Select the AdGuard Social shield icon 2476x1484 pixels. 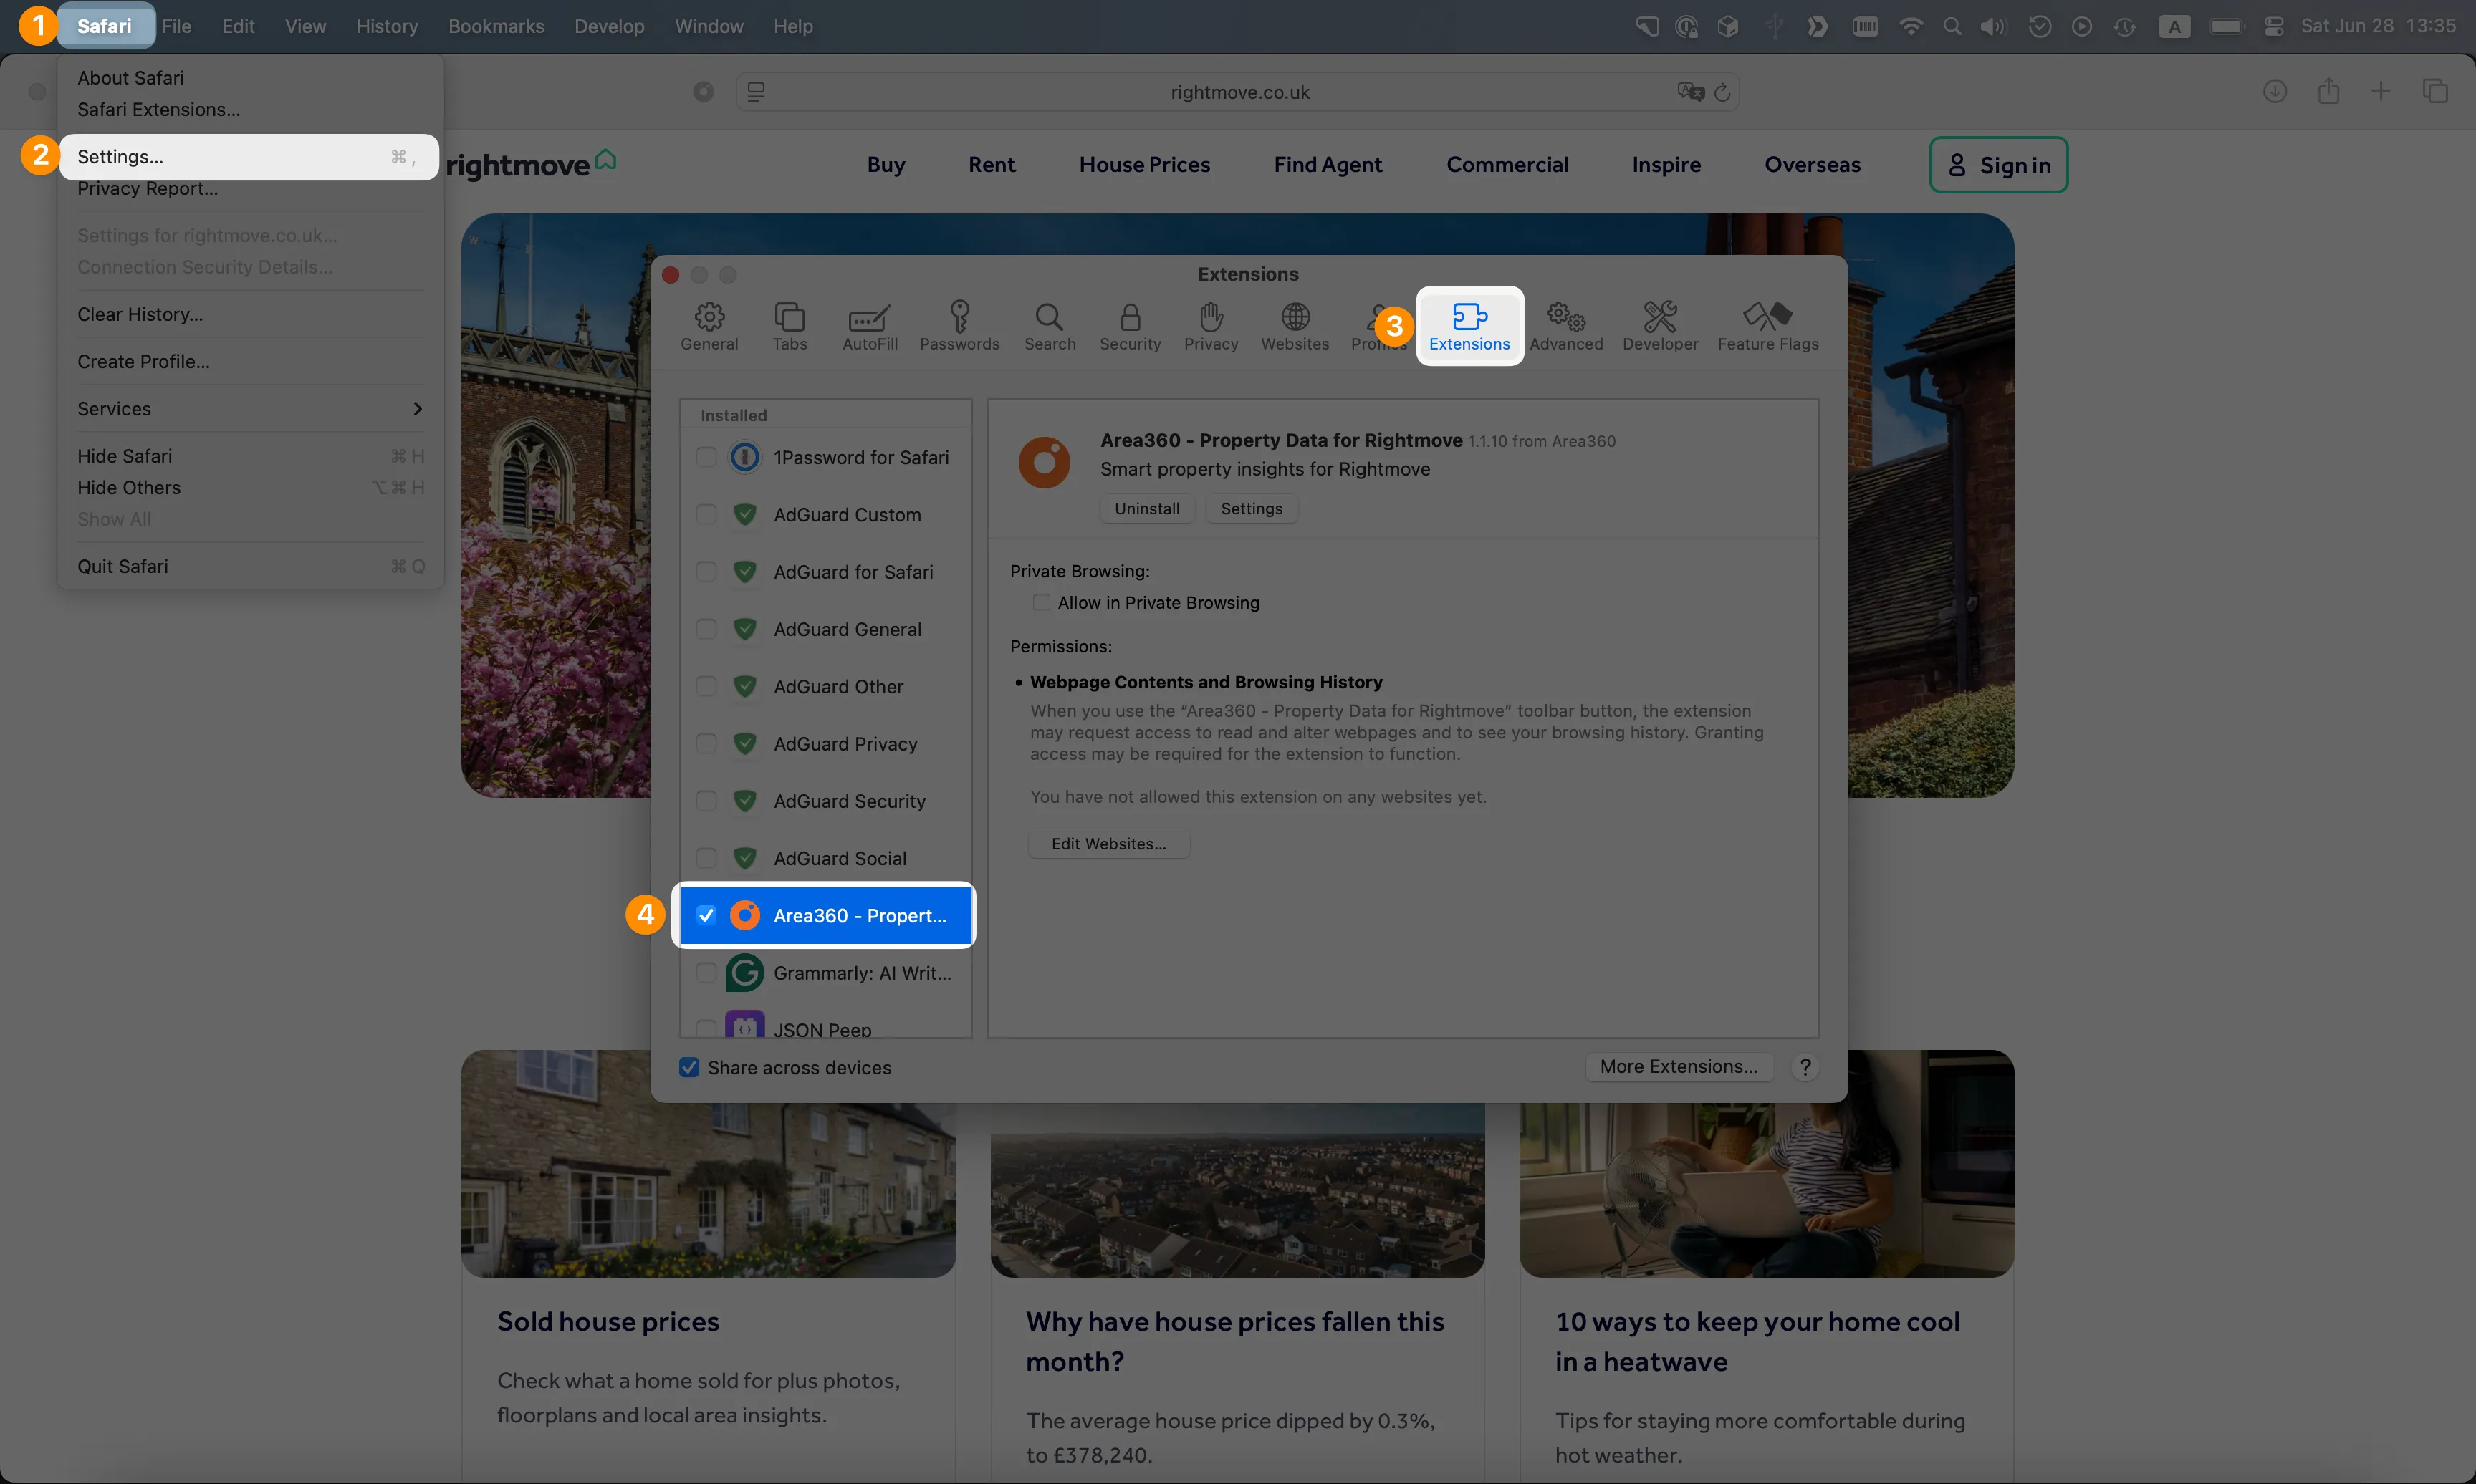pos(744,858)
